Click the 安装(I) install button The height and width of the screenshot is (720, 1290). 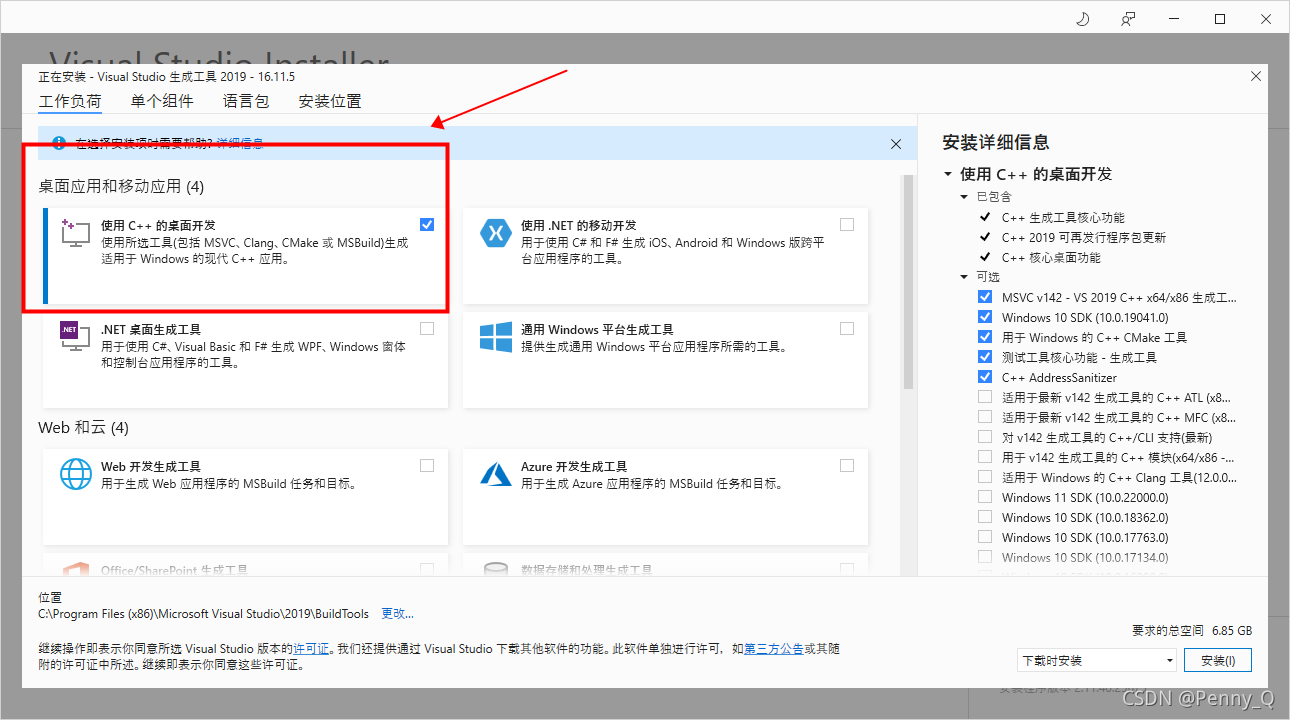[1218, 660]
